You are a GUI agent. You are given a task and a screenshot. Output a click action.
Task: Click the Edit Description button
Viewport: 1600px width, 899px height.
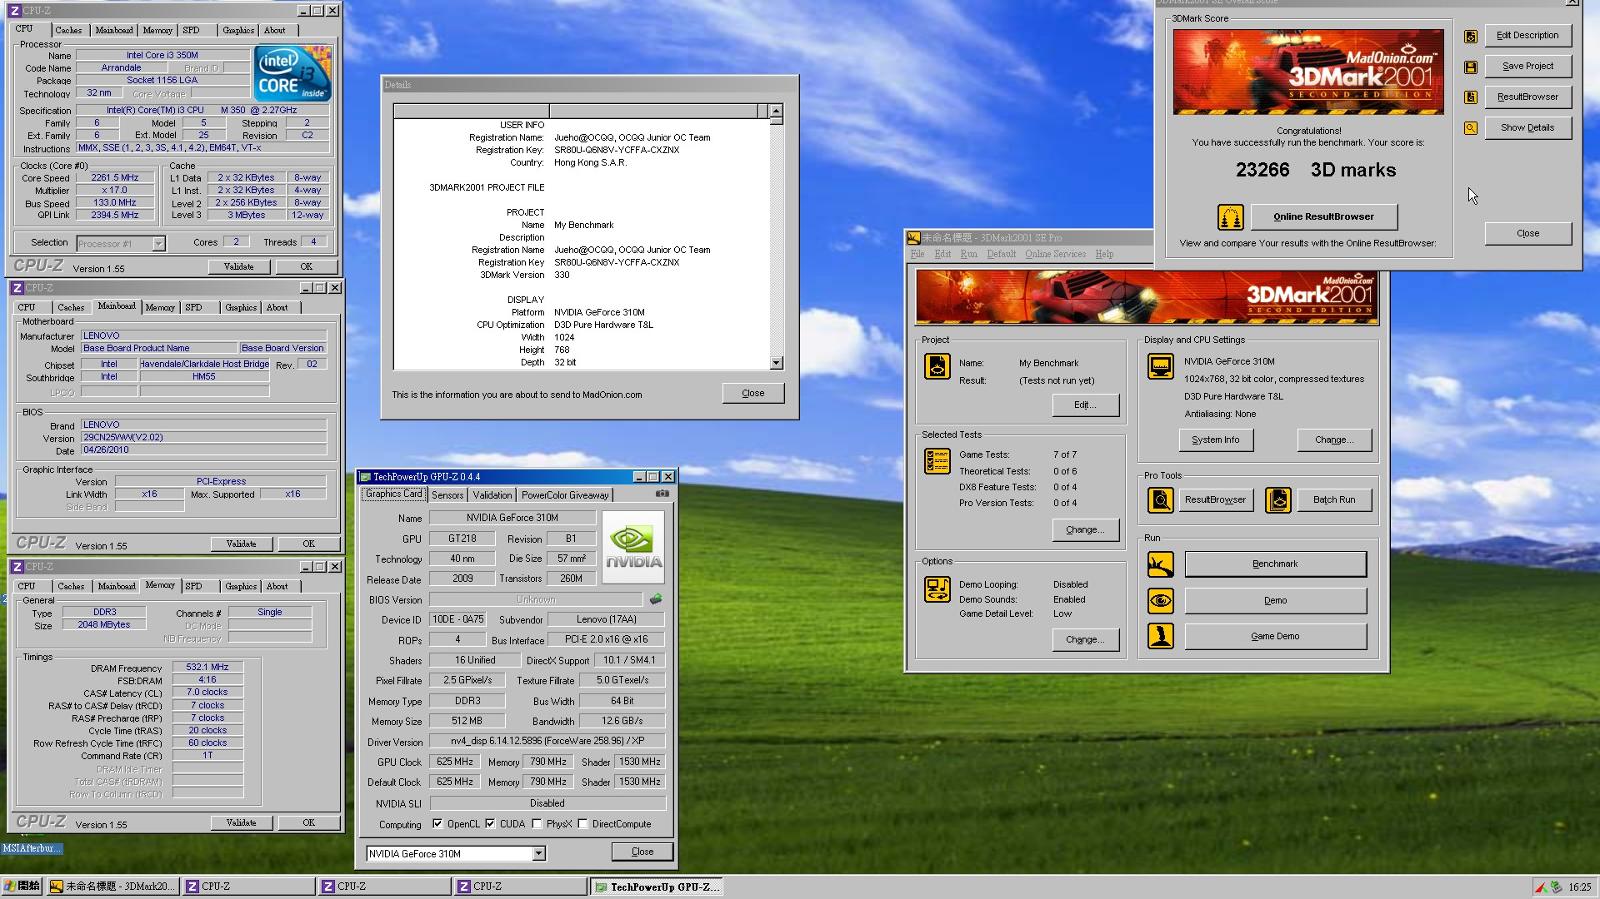pos(1527,36)
